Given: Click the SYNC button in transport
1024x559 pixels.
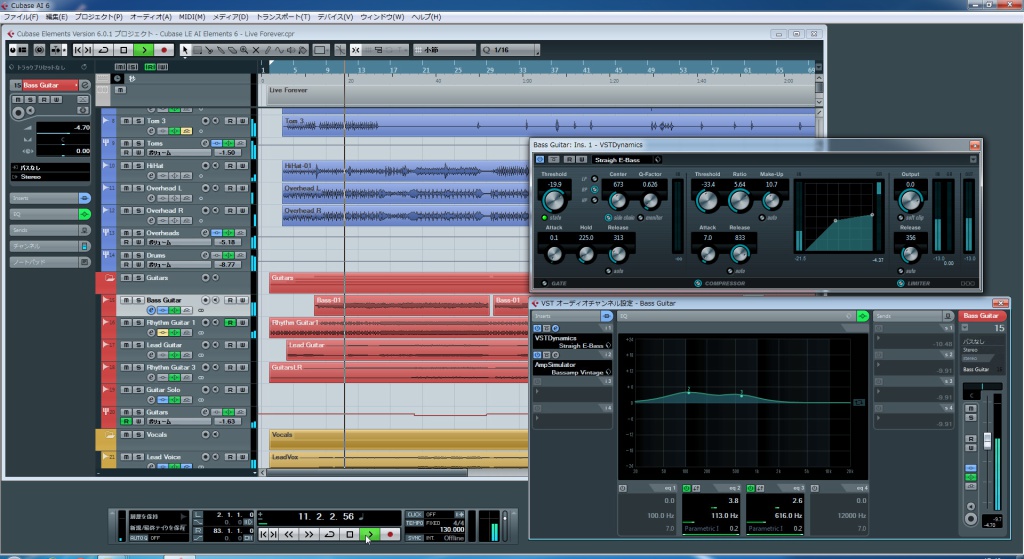Looking at the screenshot, I should pyautogui.click(x=414, y=538).
